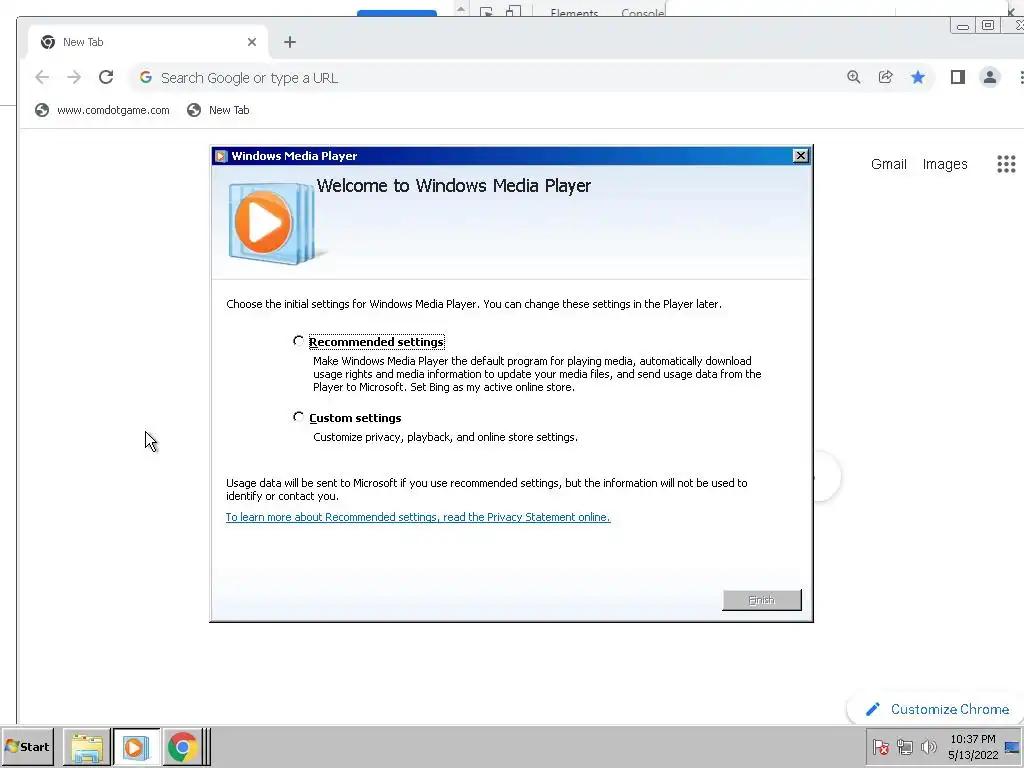
Task: Click the Console tab in DevTools behind
Action: pos(643,12)
